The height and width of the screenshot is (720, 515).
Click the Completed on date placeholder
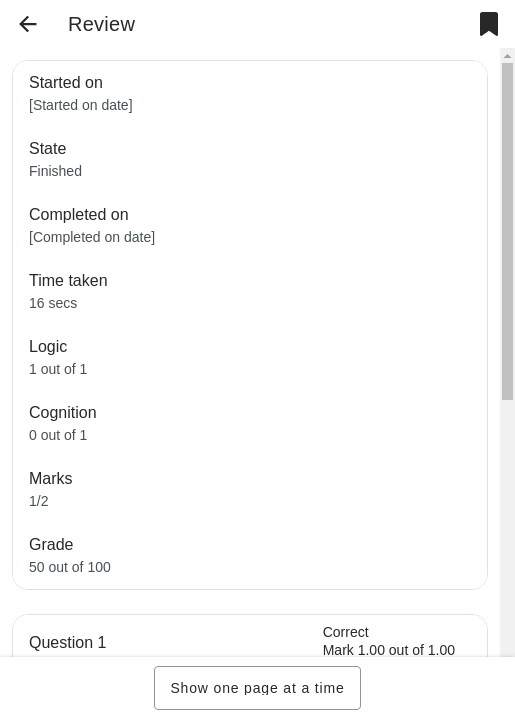(x=92, y=237)
